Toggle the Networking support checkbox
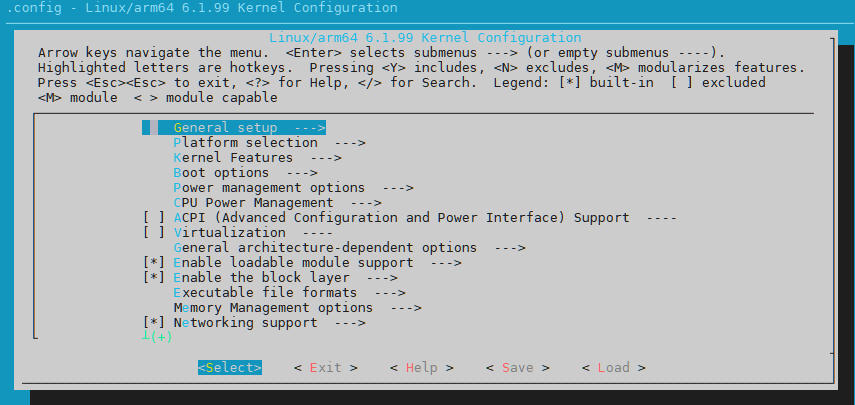Viewport: 855px width, 405px height. [154, 323]
